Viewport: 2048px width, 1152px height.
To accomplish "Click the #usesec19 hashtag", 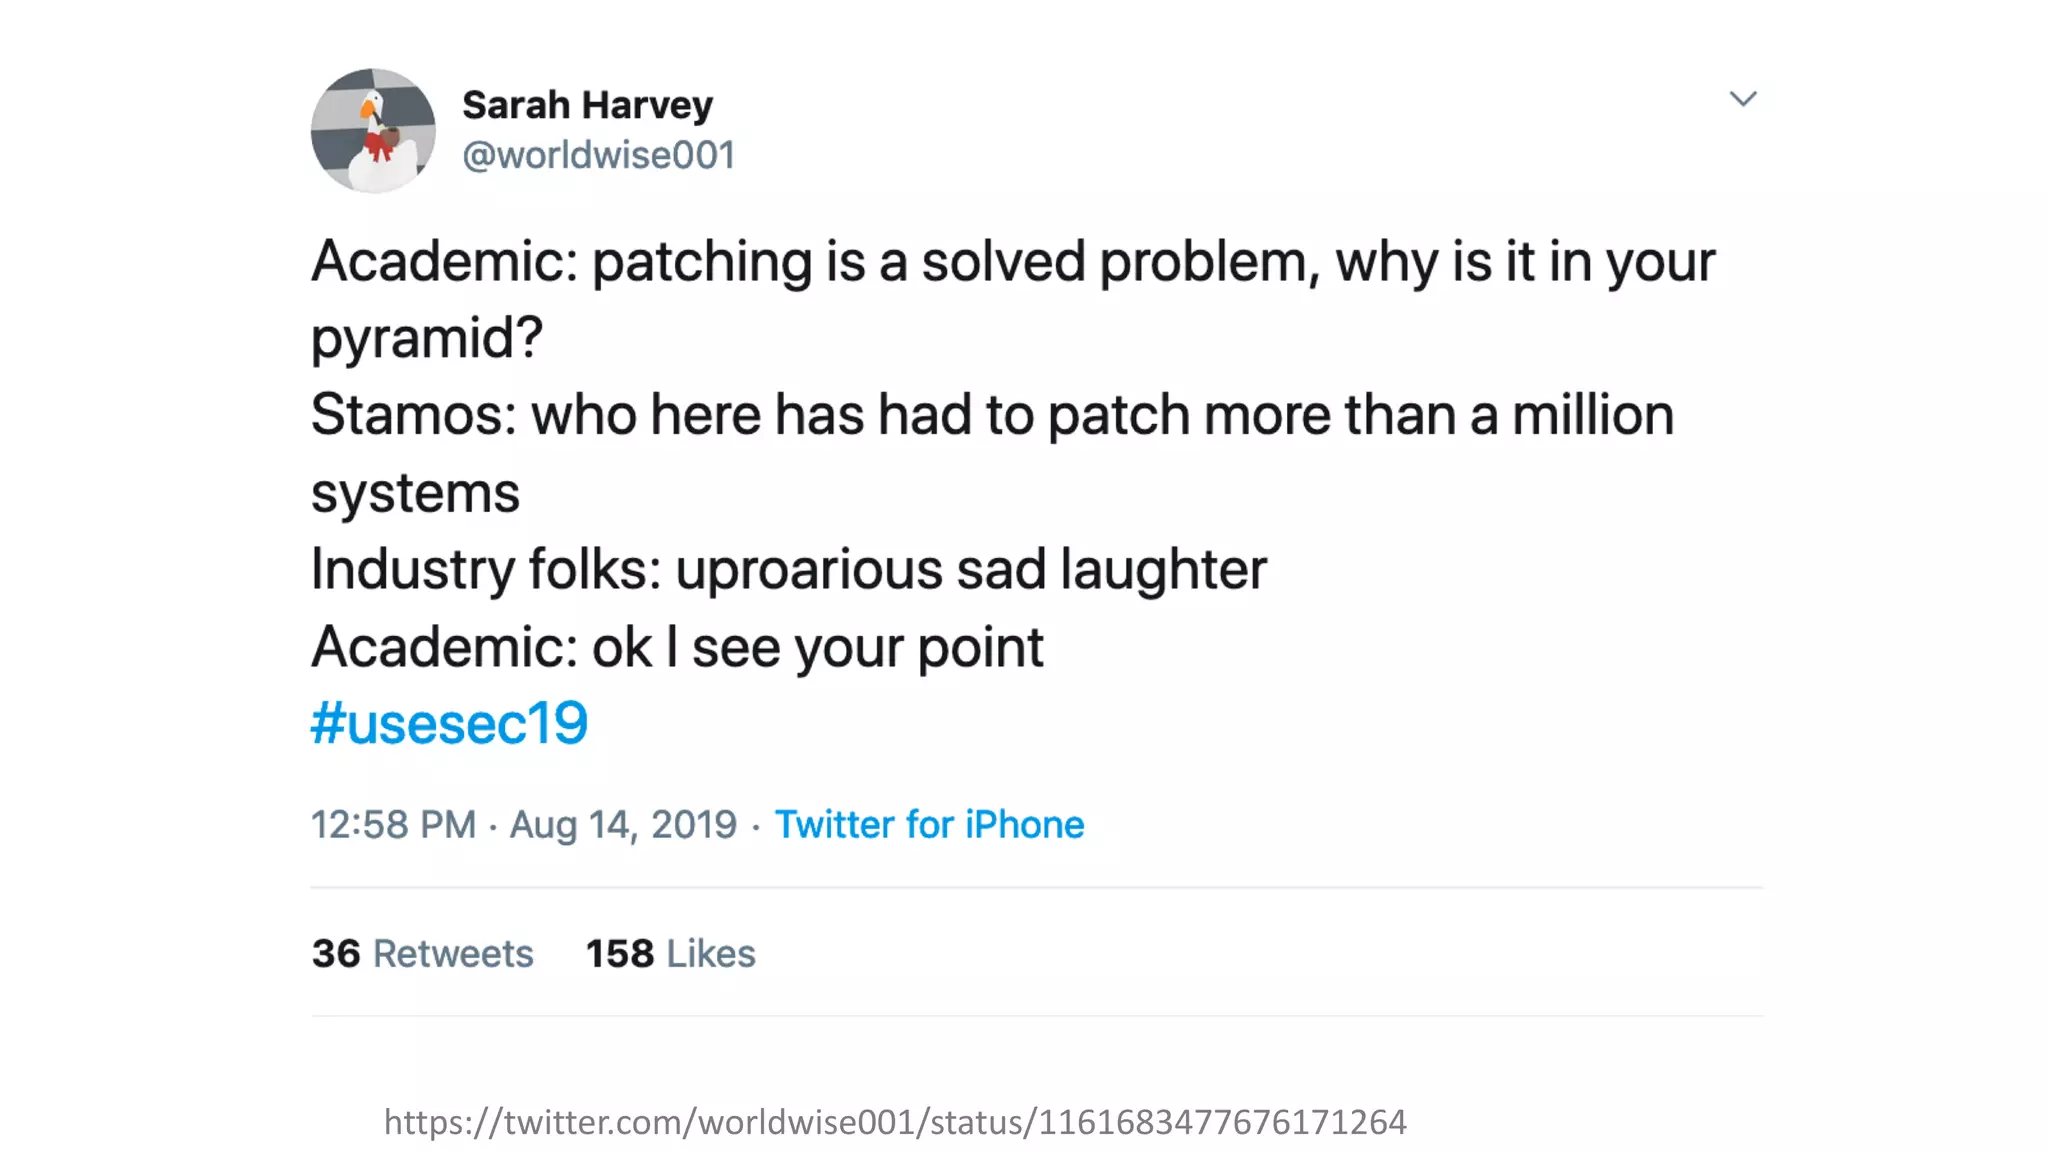I will coord(449,723).
